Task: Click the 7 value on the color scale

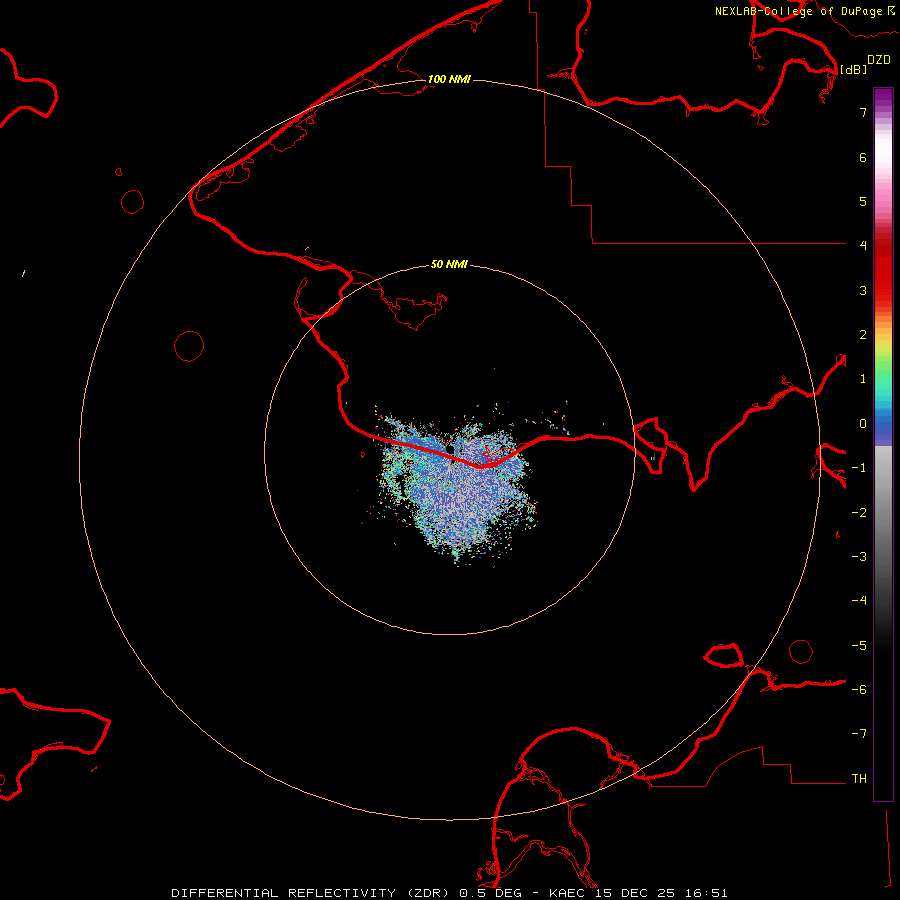Action: pyautogui.click(x=863, y=112)
